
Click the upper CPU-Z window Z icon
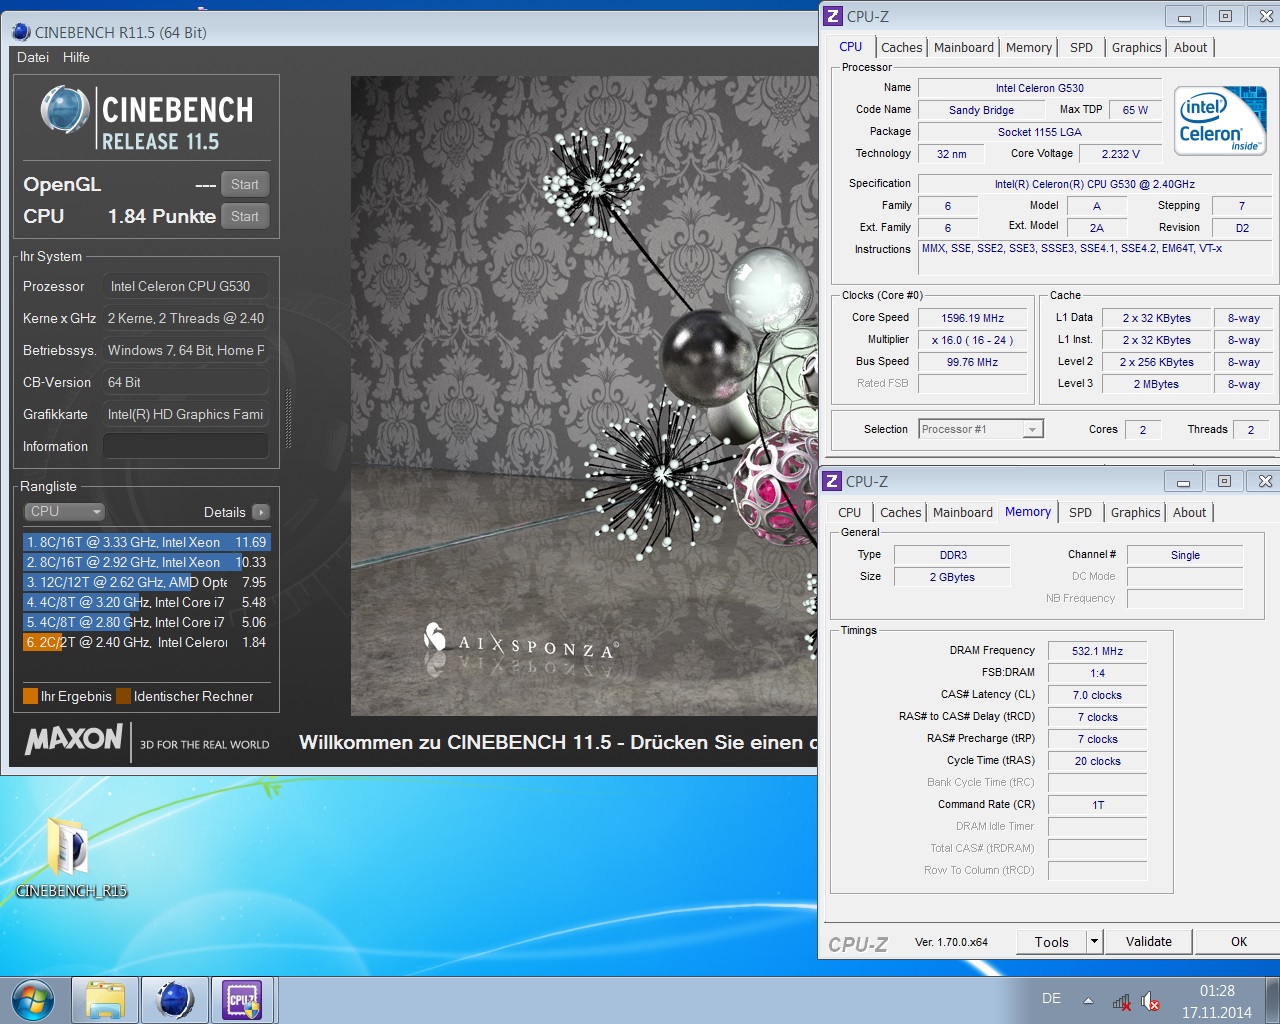(x=833, y=16)
